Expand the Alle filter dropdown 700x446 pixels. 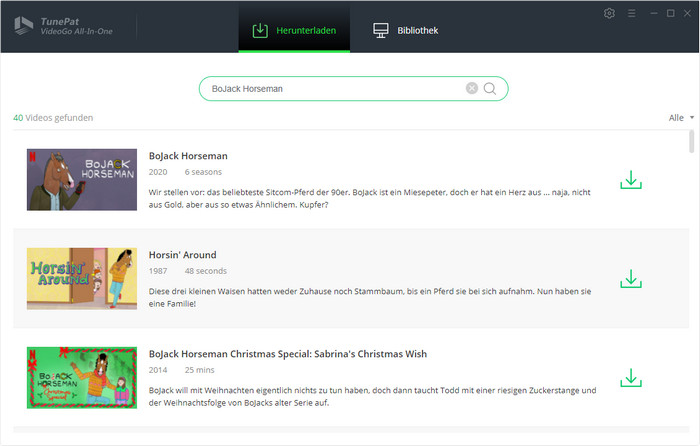(x=681, y=118)
